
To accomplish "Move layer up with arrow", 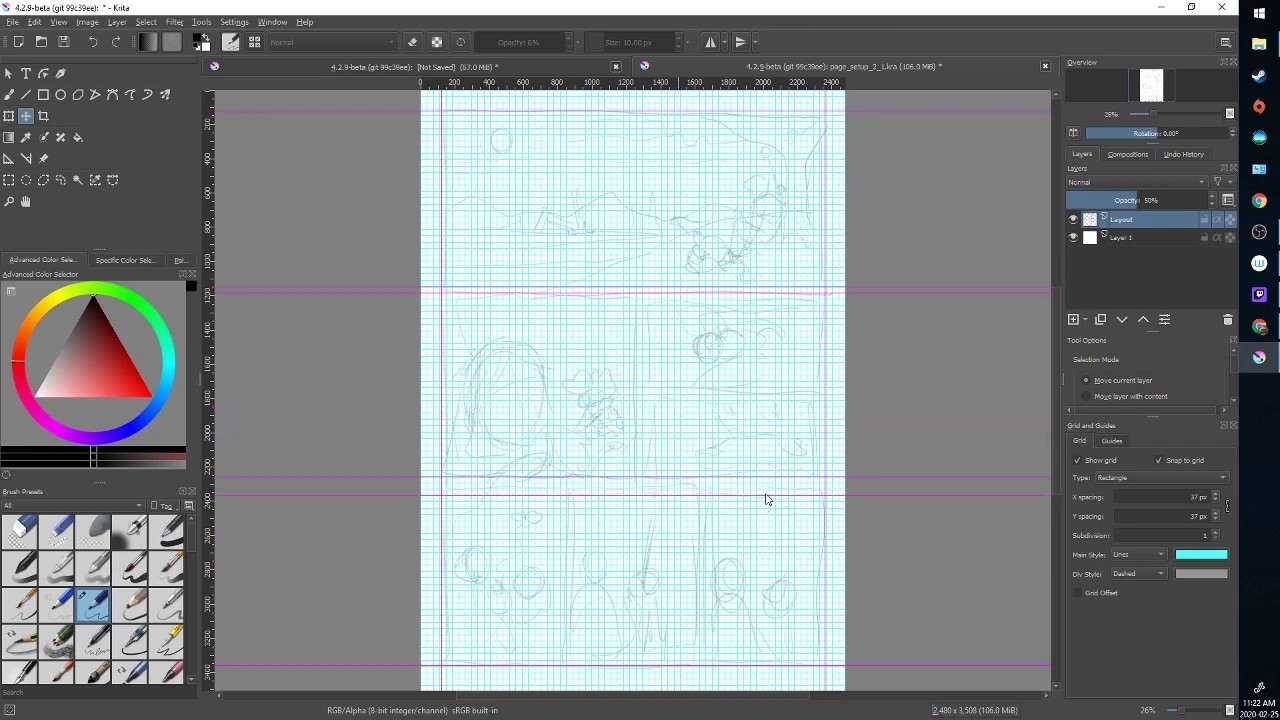I will click(1143, 320).
